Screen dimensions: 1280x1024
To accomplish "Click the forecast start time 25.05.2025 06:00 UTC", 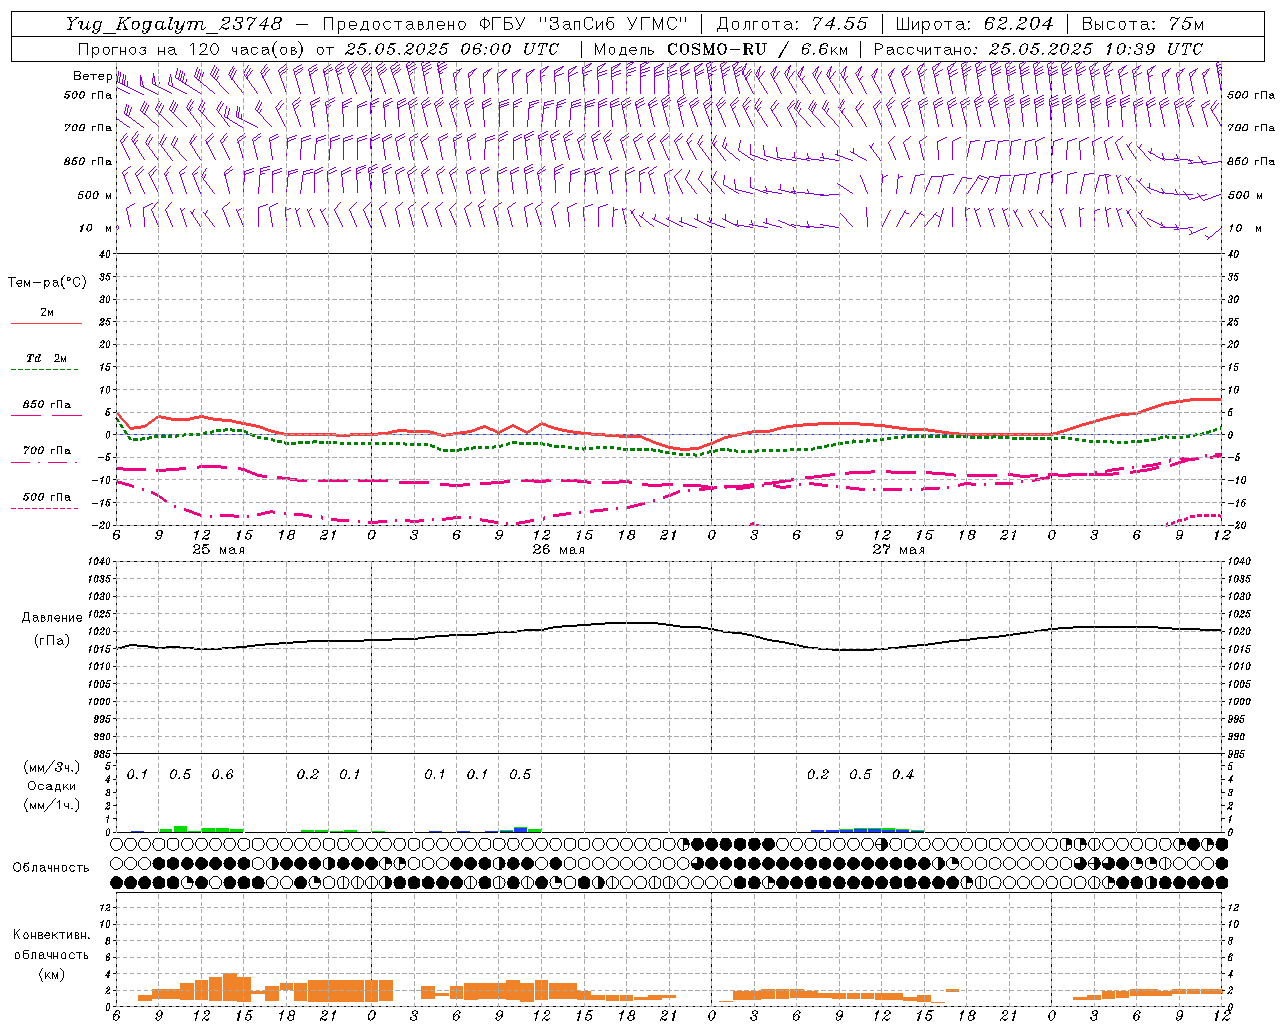I will click(452, 49).
